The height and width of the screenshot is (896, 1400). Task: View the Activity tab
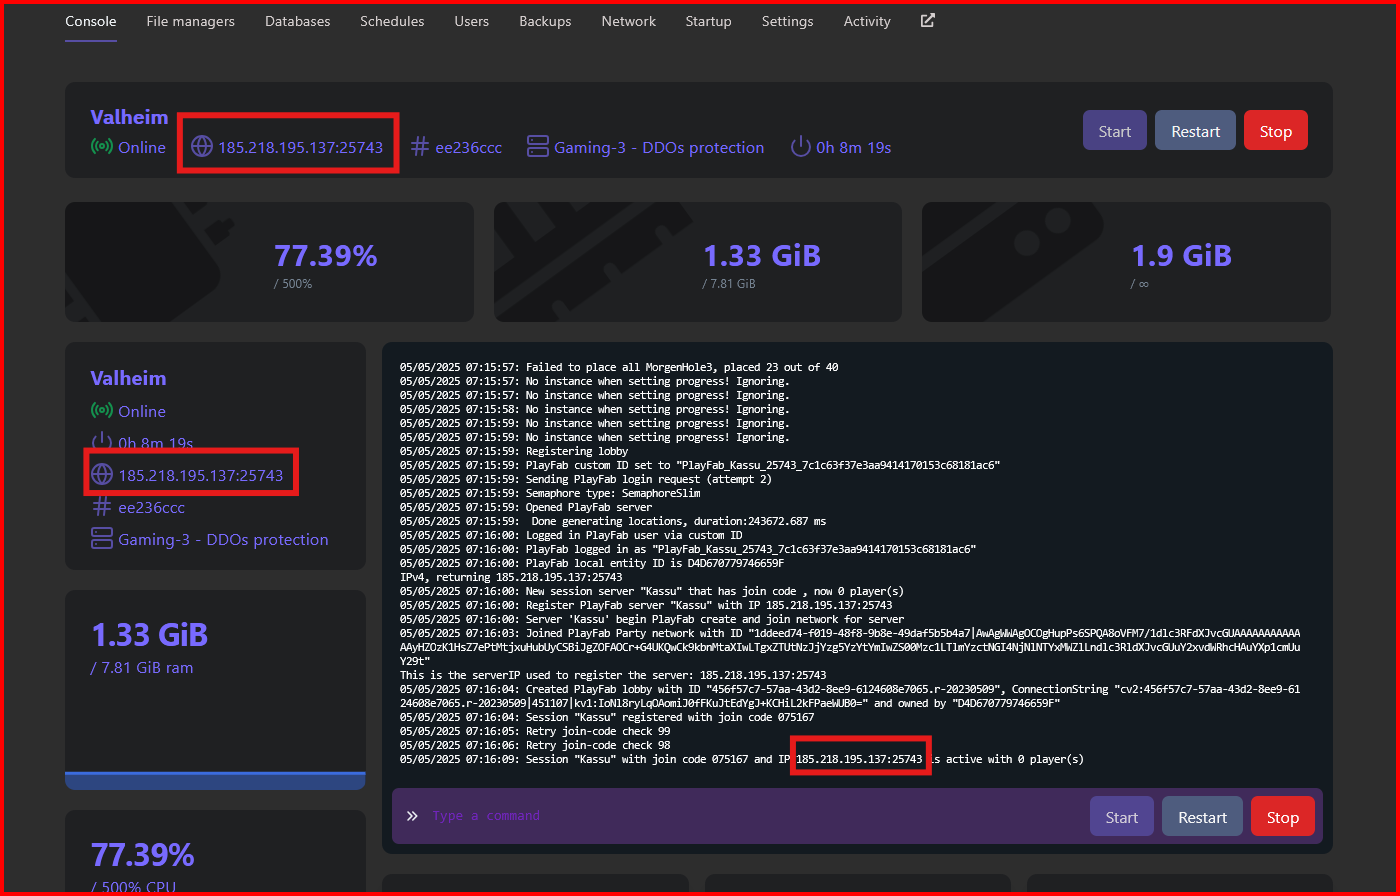[x=867, y=21]
